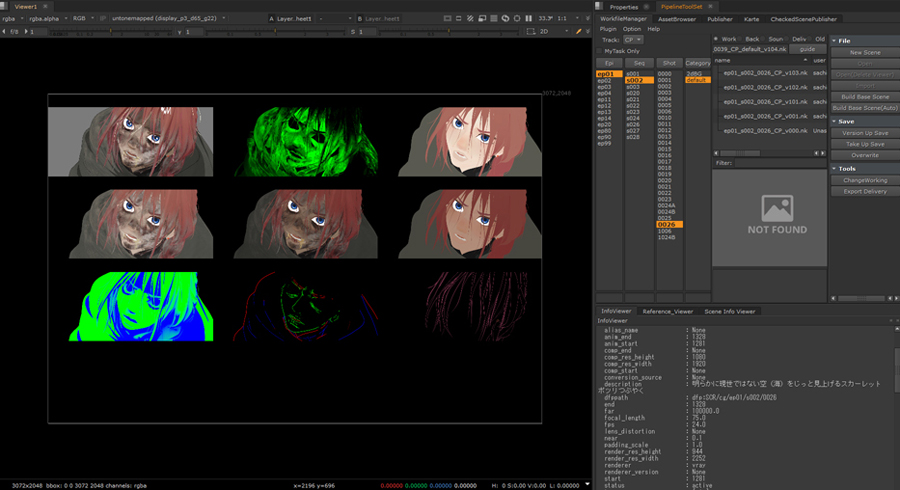
Task: Click the gain f/8 left arrow
Action: click(x=5, y=32)
